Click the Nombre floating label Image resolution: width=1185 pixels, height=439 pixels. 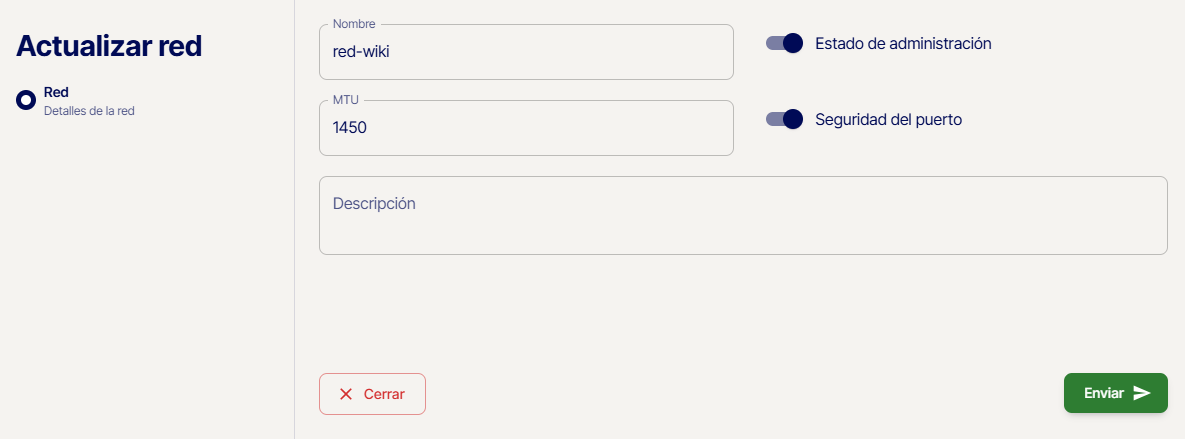(354, 23)
